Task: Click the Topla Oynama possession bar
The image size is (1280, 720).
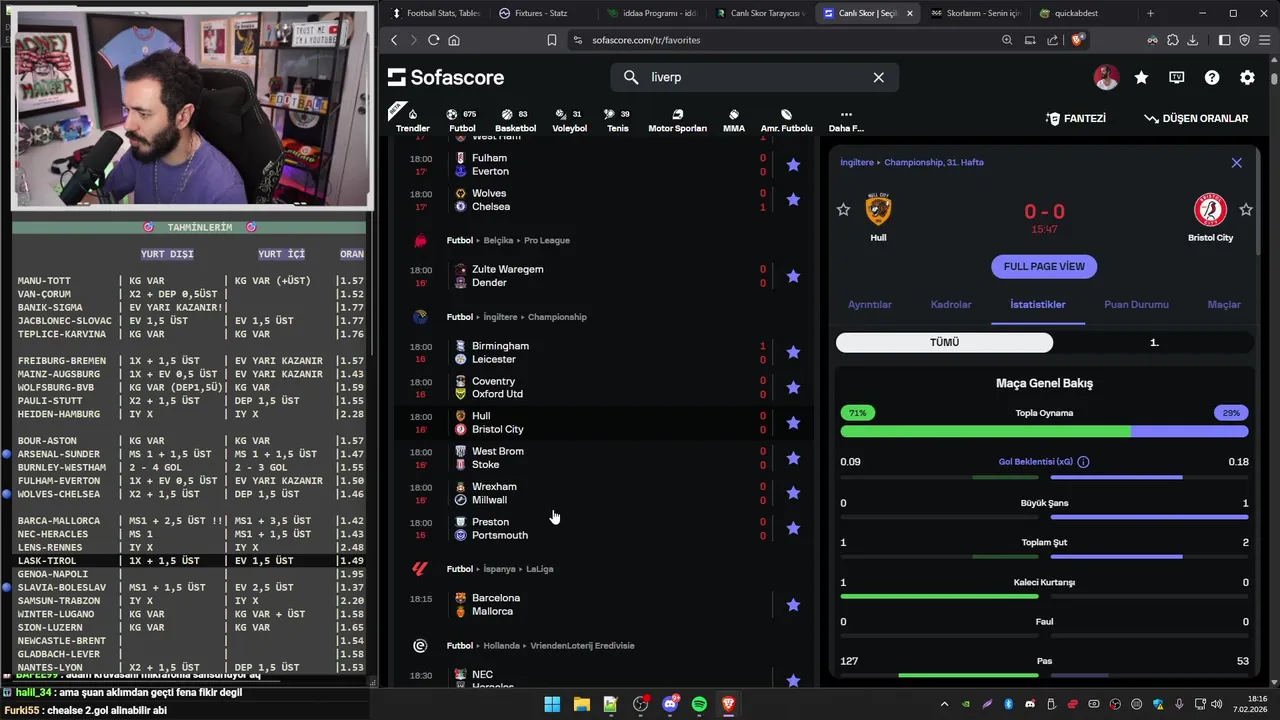Action: (1044, 431)
